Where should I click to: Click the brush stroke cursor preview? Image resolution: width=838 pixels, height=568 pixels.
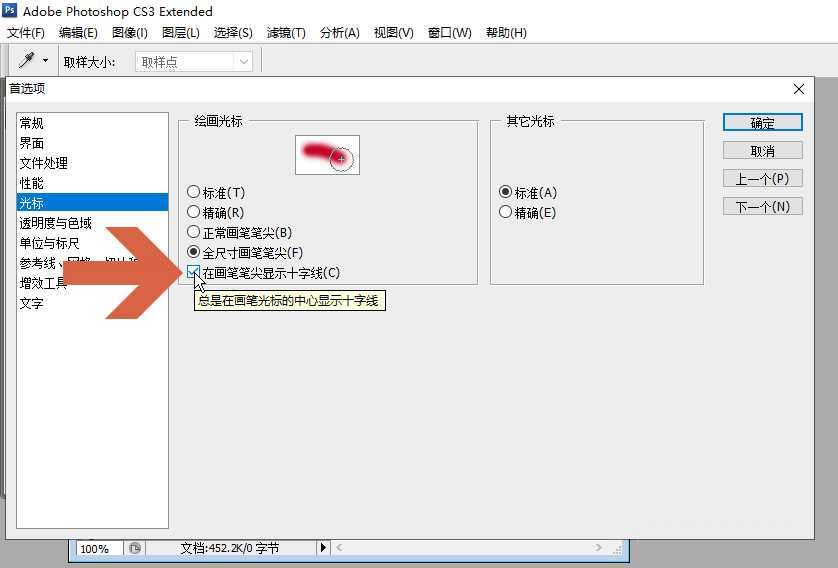[327, 155]
